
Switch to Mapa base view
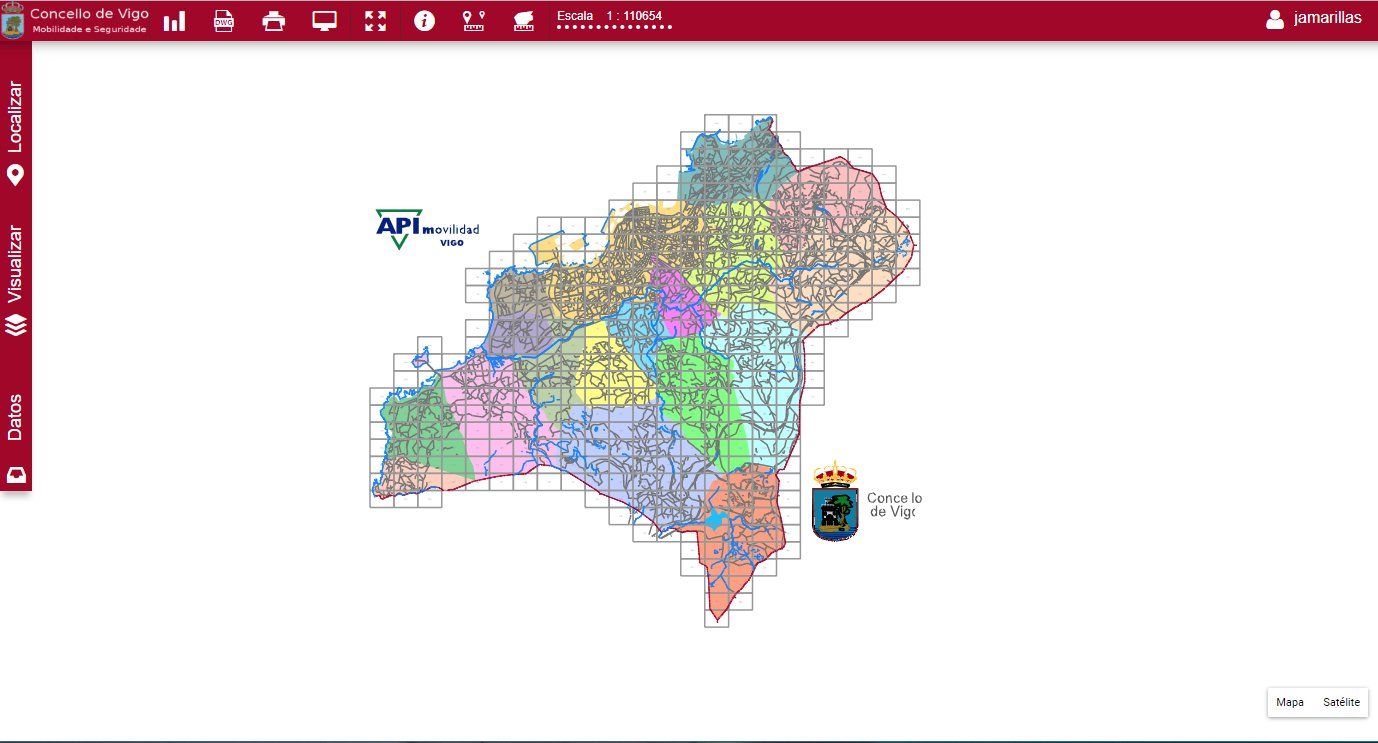coord(1290,702)
